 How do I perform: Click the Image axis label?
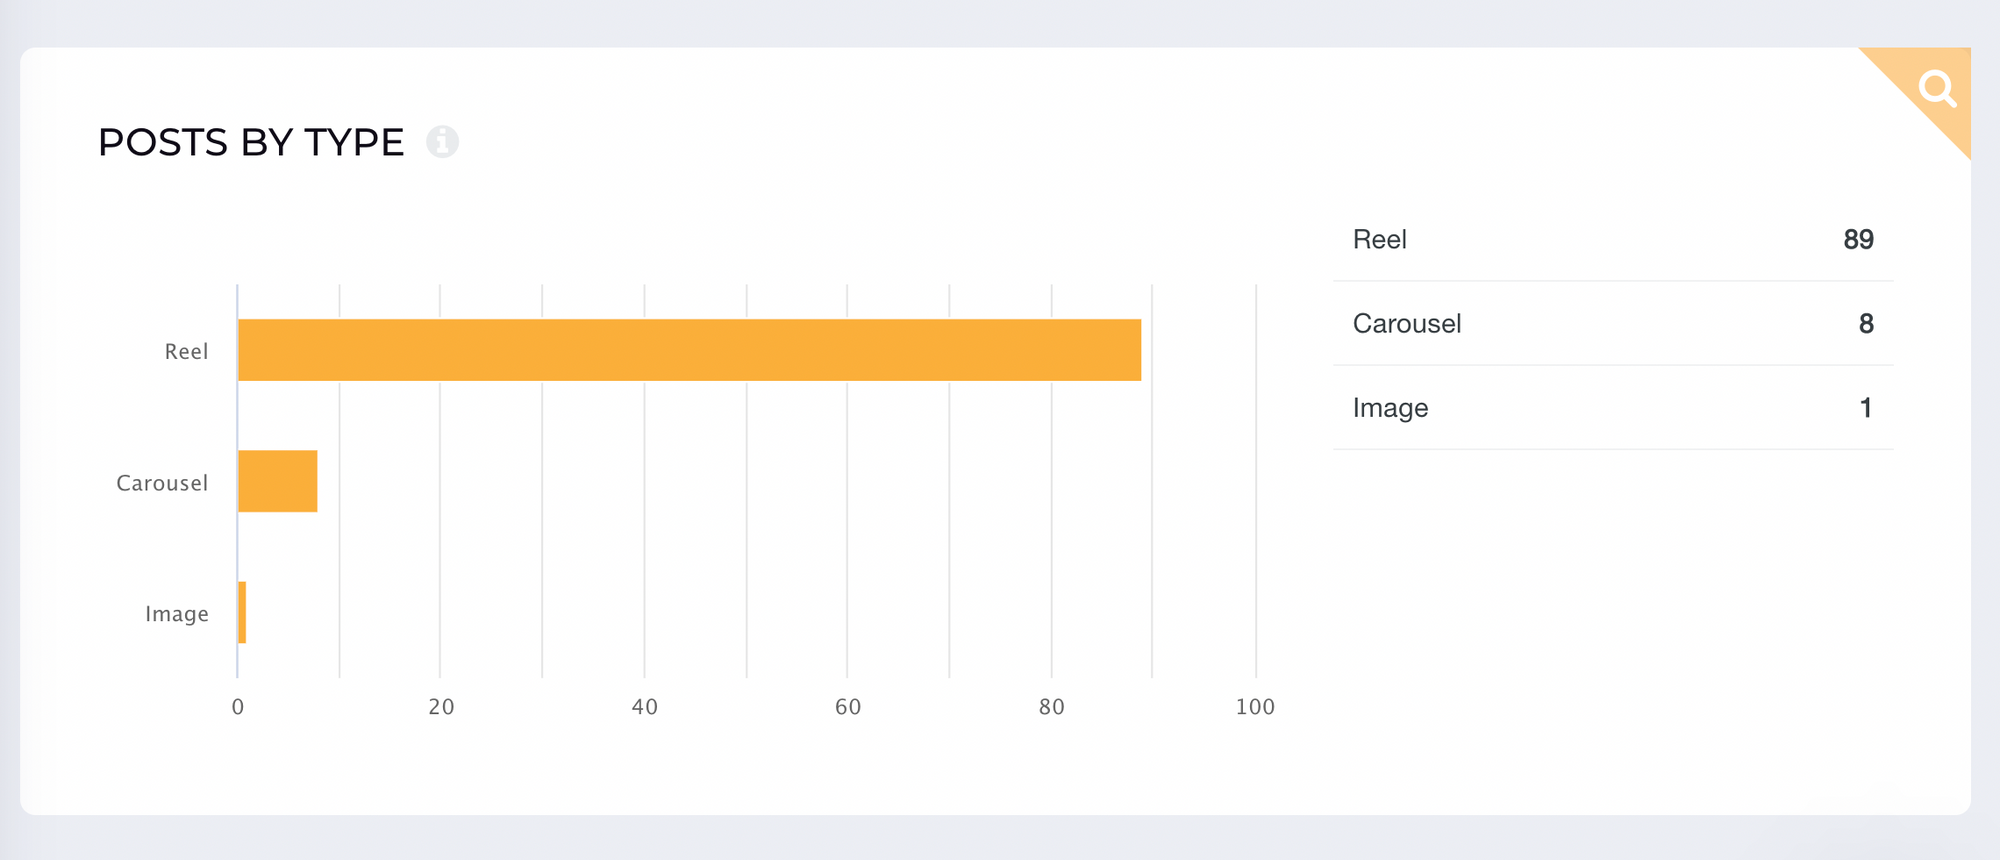pyautogui.click(x=177, y=614)
